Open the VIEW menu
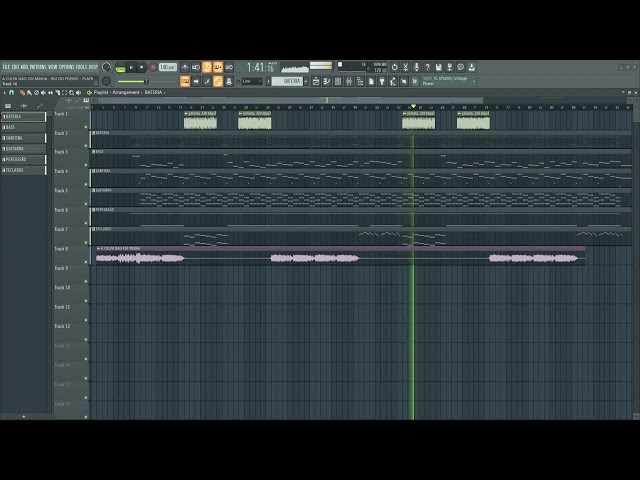The width and height of the screenshot is (640, 480). click(x=53, y=67)
